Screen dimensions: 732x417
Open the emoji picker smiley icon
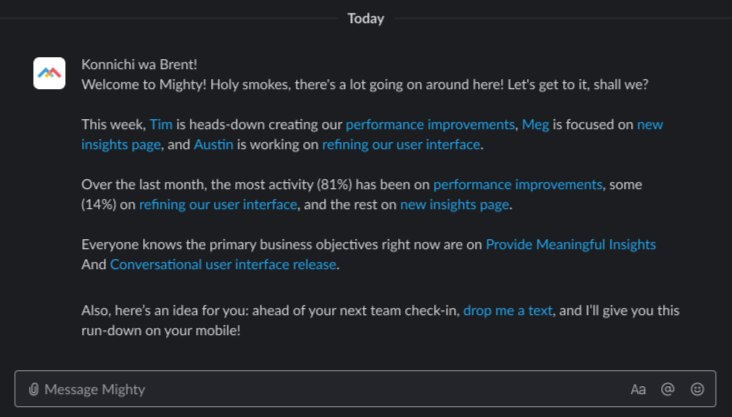click(697, 389)
